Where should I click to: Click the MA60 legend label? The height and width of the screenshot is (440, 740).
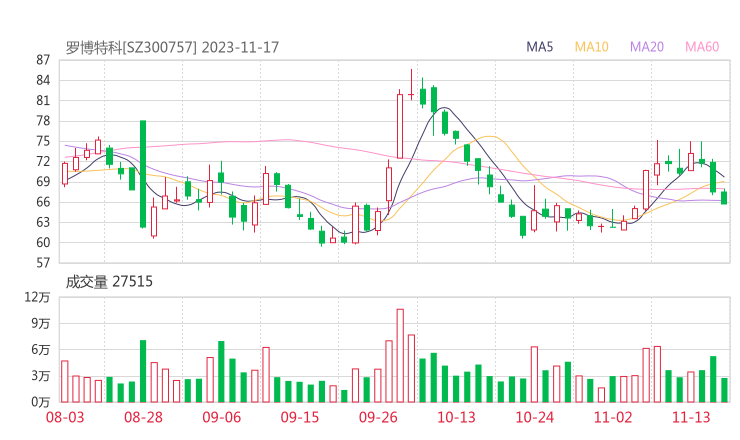pyautogui.click(x=702, y=47)
